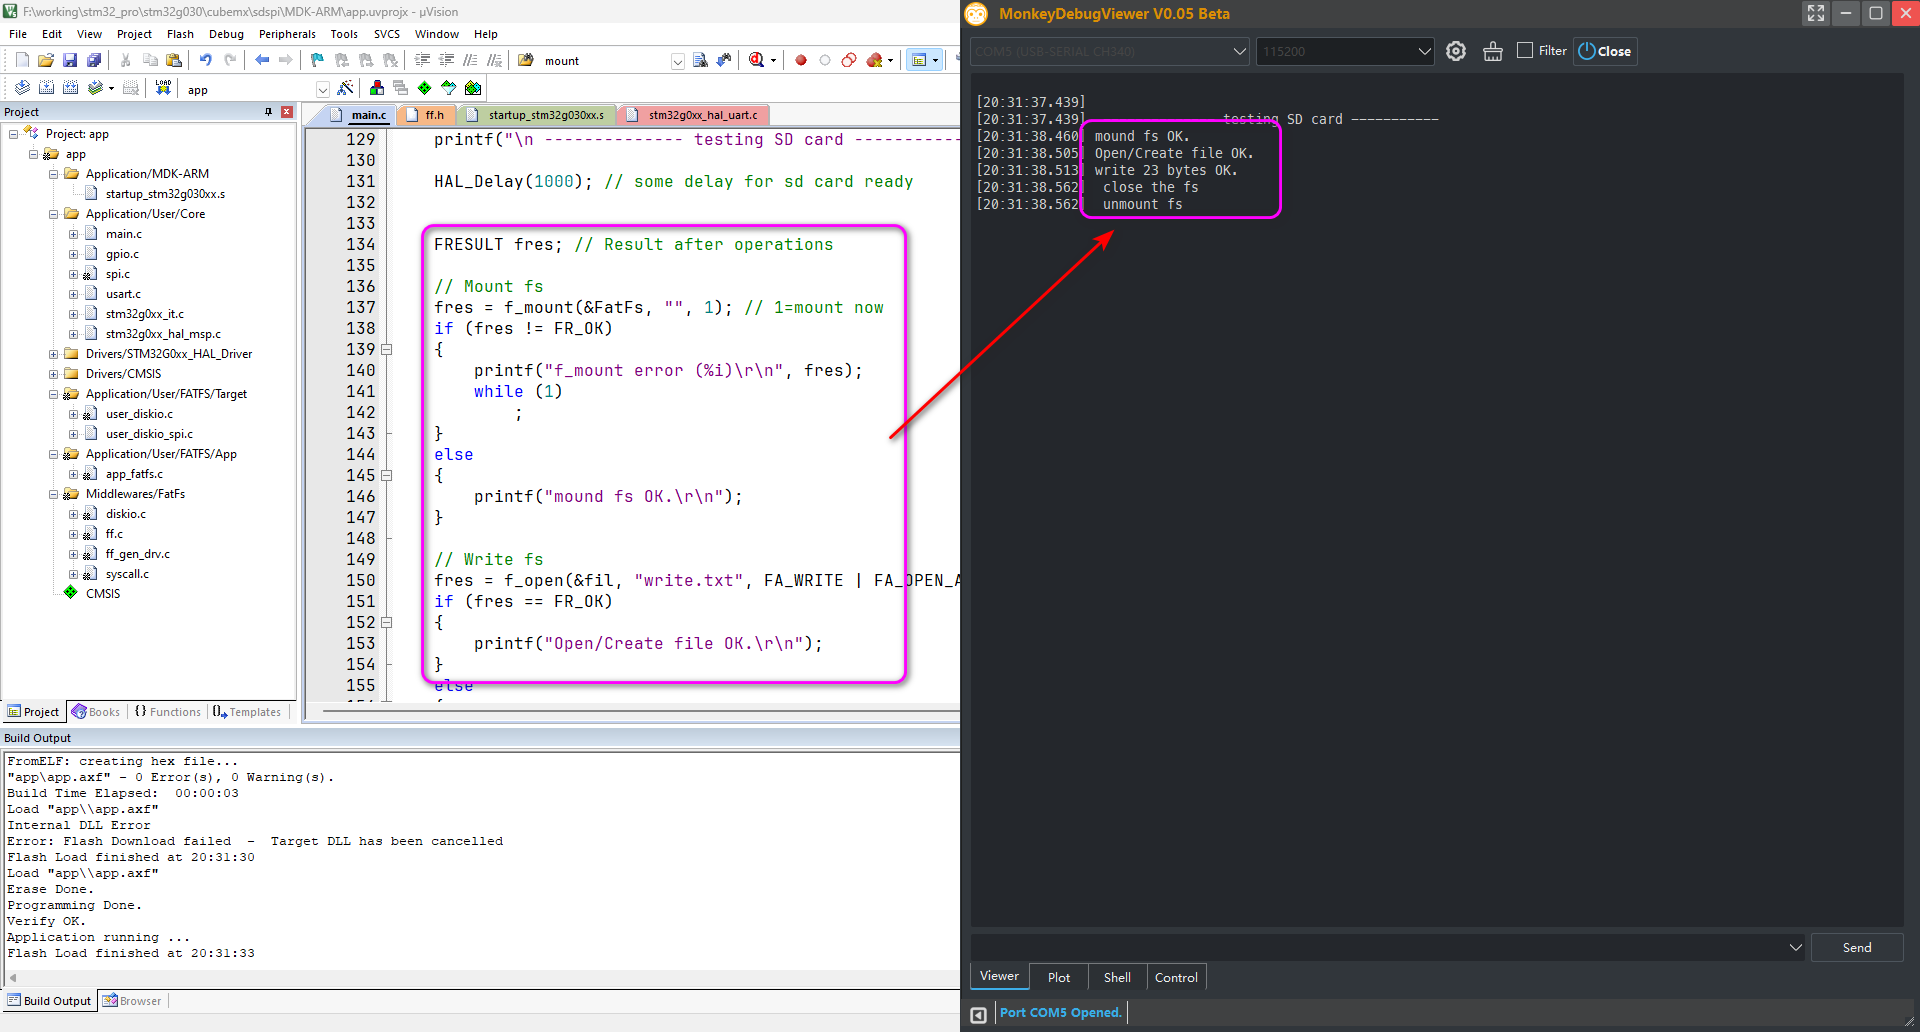Switch to the Plot tab in MonkeyDebugViewer
The image size is (1920, 1032).
(1058, 977)
